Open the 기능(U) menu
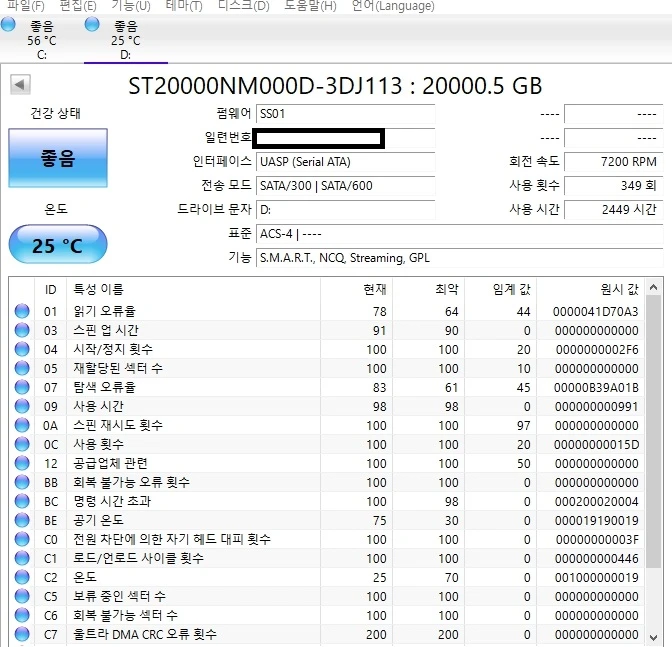The height and width of the screenshot is (647, 672). pos(131,6)
